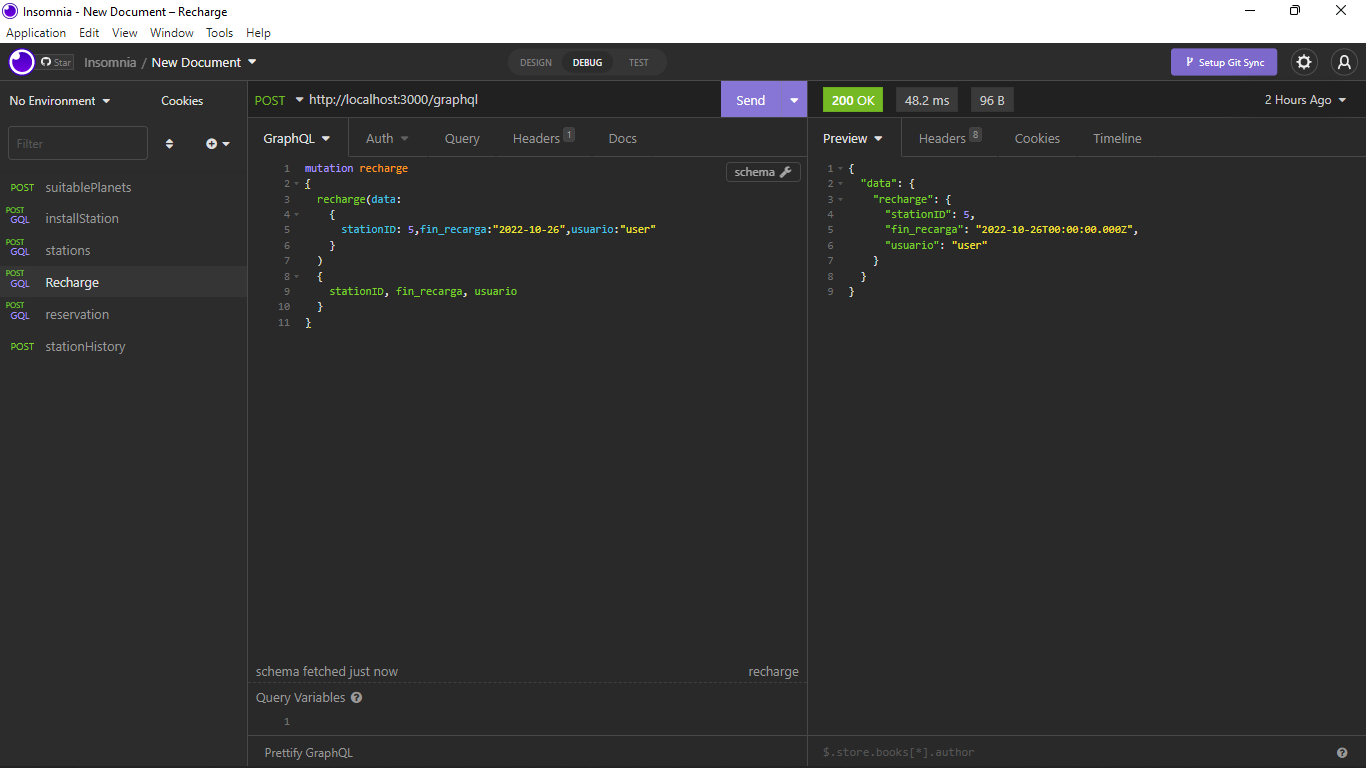Collapse the code fold on line 2
Screen dimensions: 1366x768
pyautogui.click(x=296, y=184)
